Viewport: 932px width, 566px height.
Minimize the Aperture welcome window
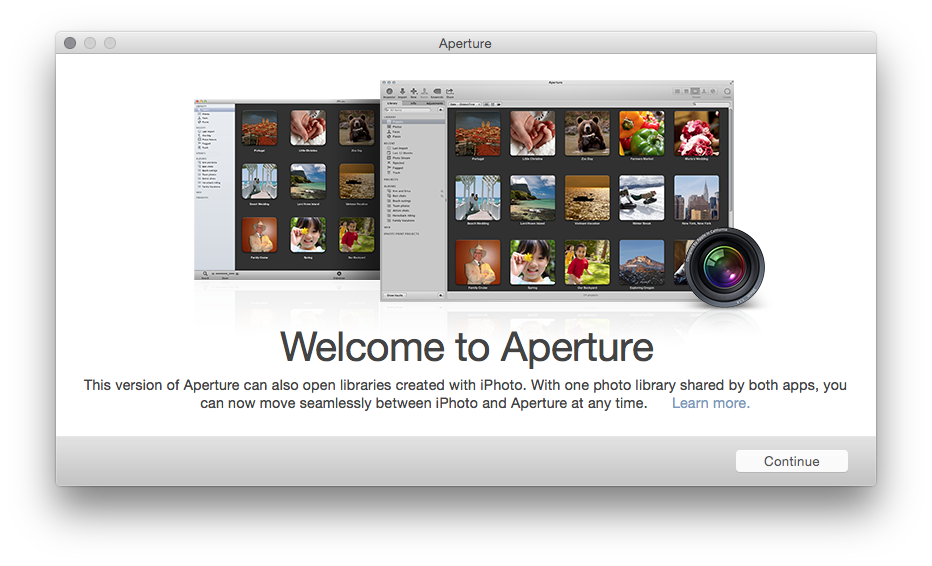coord(90,43)
